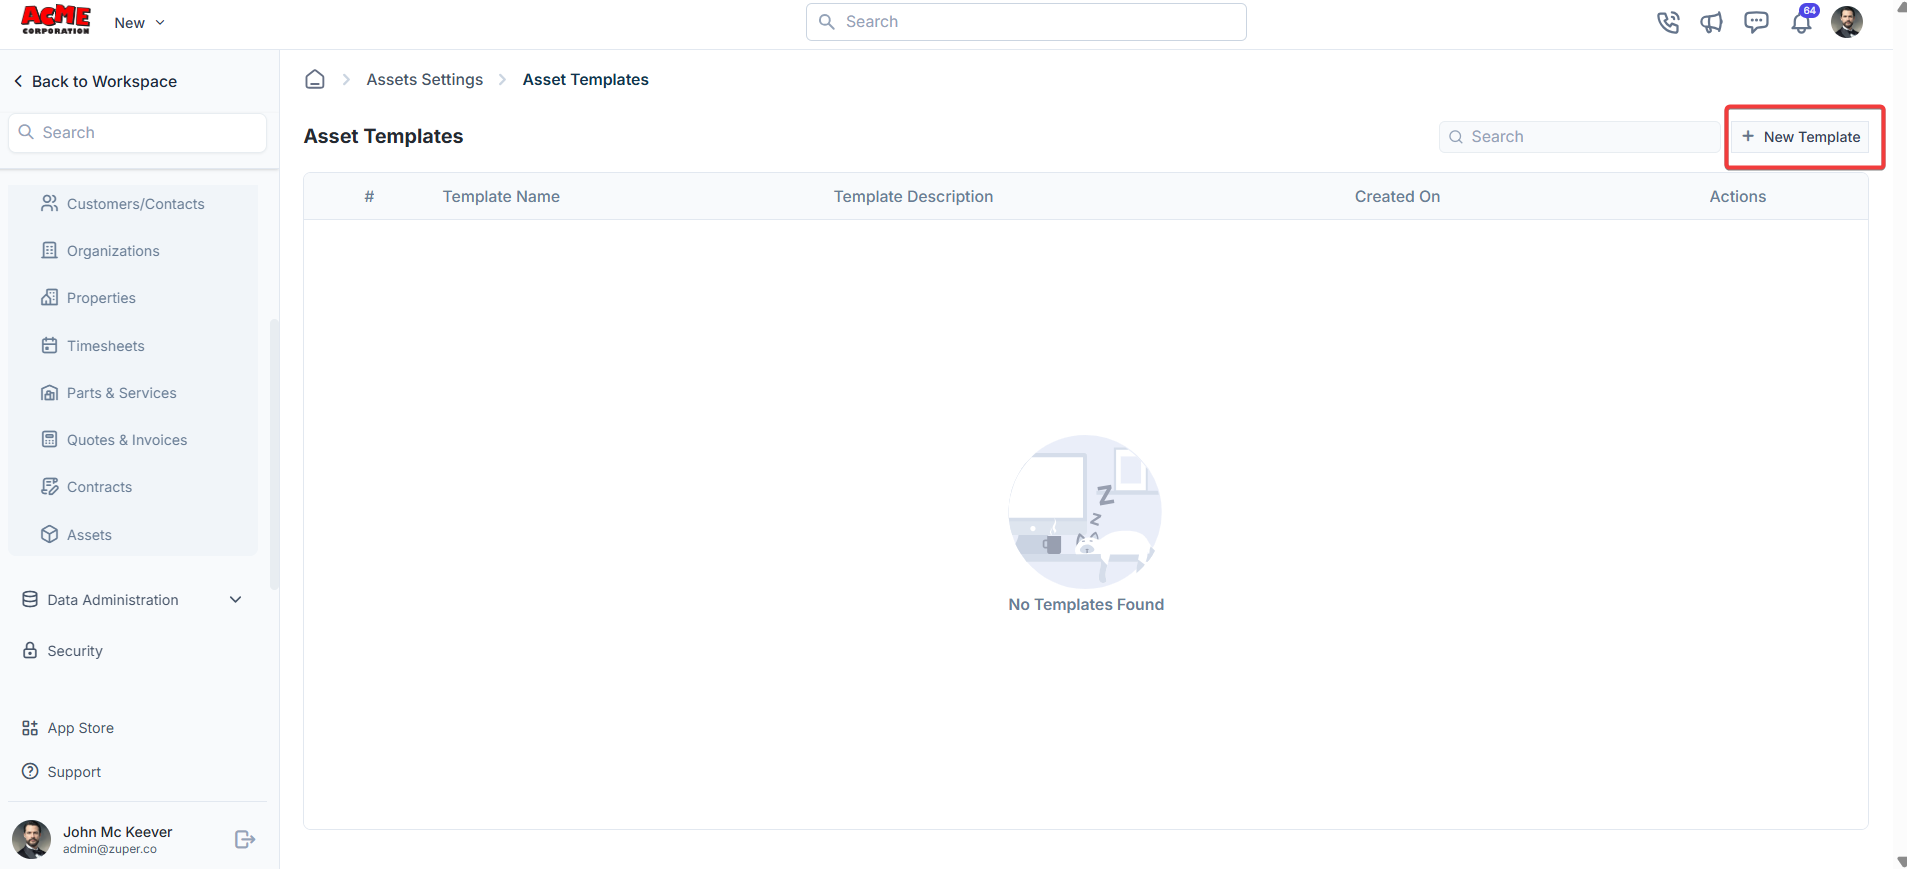1907x869 pixels.
Task: Click Asset Templates breadcrumb
Action: click(586, 79)
